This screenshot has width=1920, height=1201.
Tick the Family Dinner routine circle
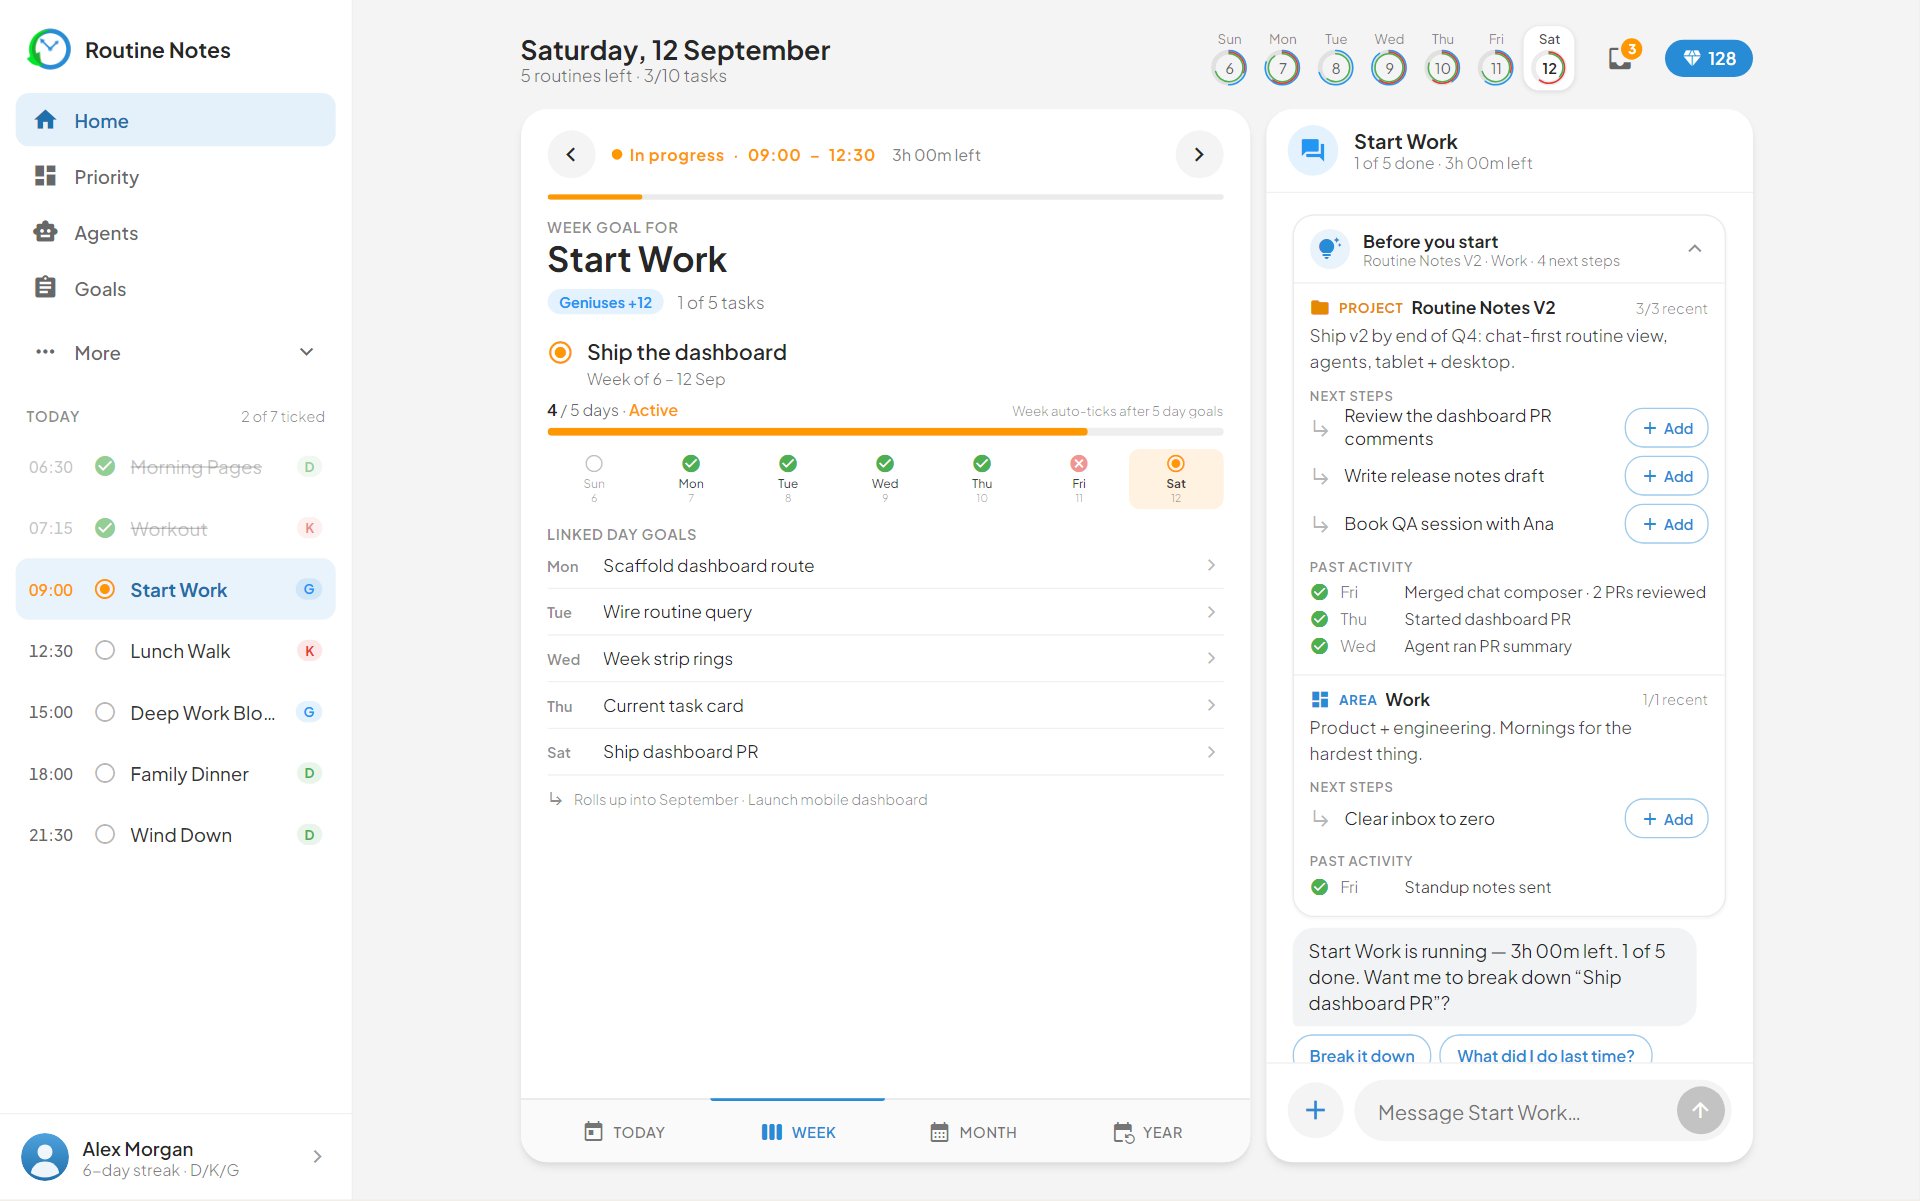pyautogui.click(x=105, y=773)
